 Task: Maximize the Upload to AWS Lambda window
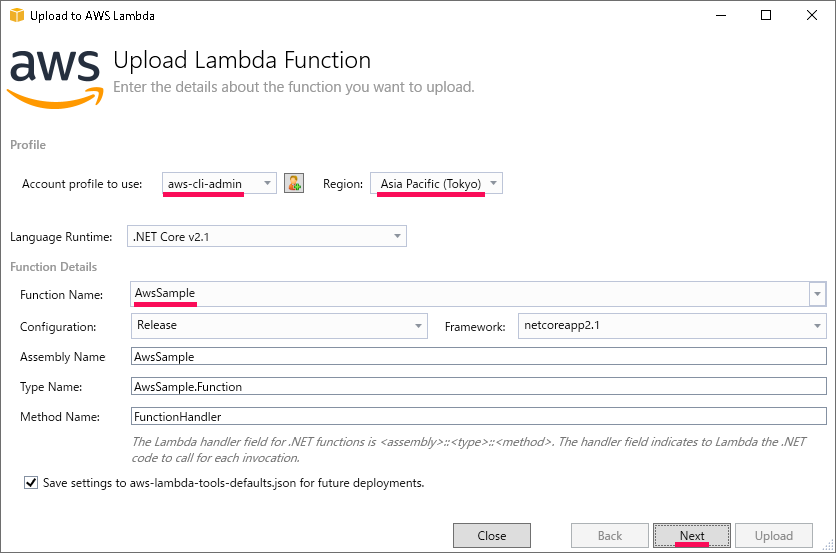(766, 15)
